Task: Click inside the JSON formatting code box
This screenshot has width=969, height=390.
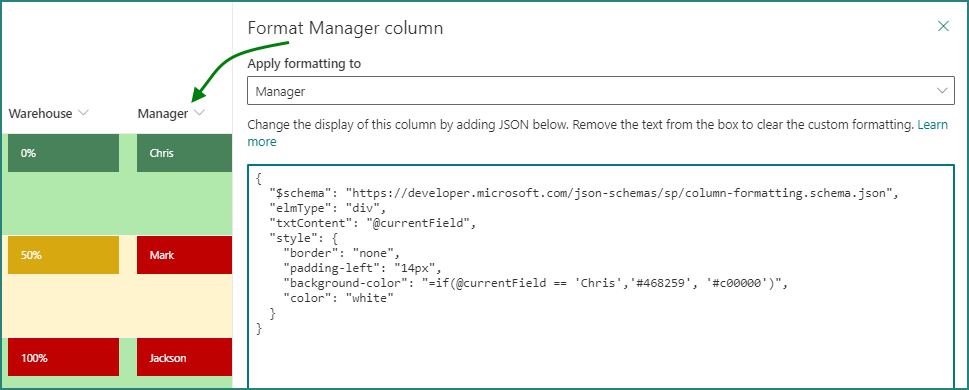Action: (x=601, y=277)
